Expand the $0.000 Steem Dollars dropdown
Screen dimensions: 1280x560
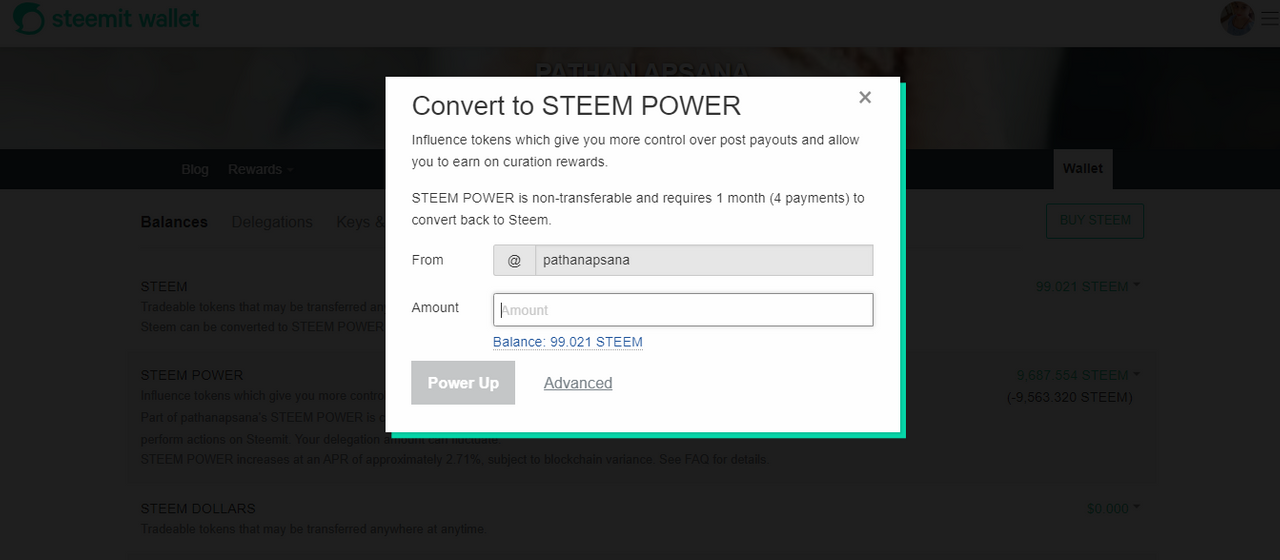(1113, 509)
